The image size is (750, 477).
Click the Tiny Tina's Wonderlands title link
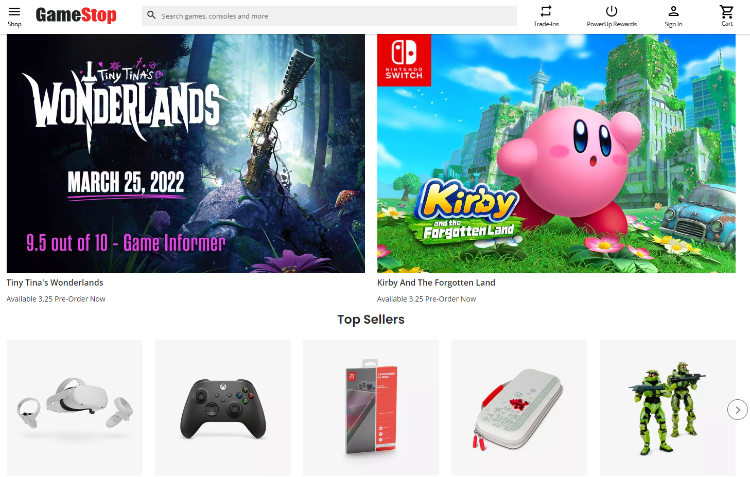[x=55, y=283]
